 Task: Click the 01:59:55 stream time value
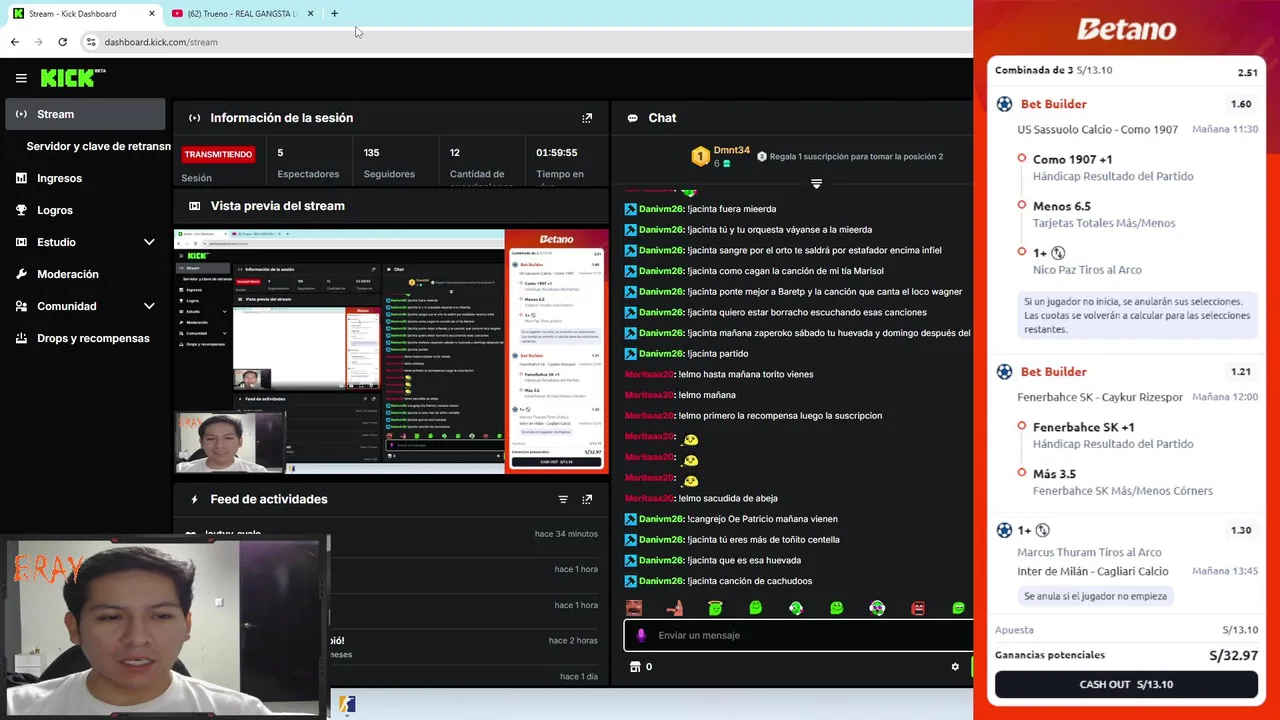(556, 152)
